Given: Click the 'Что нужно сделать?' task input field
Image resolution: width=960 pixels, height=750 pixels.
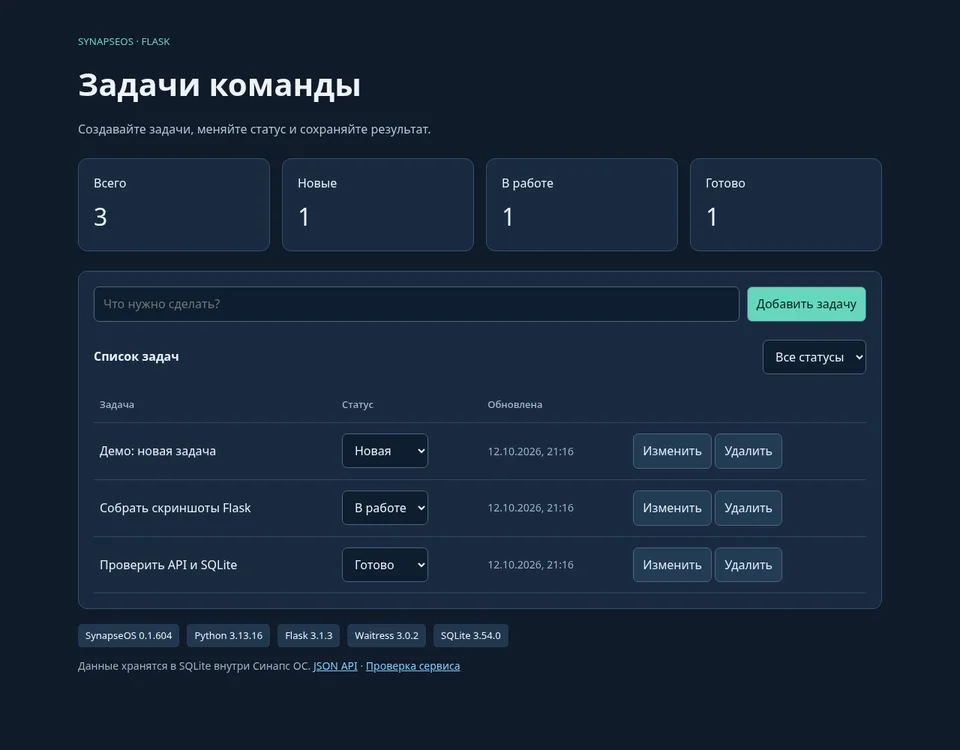Looking at the screenshot, I should pos(416,304).
